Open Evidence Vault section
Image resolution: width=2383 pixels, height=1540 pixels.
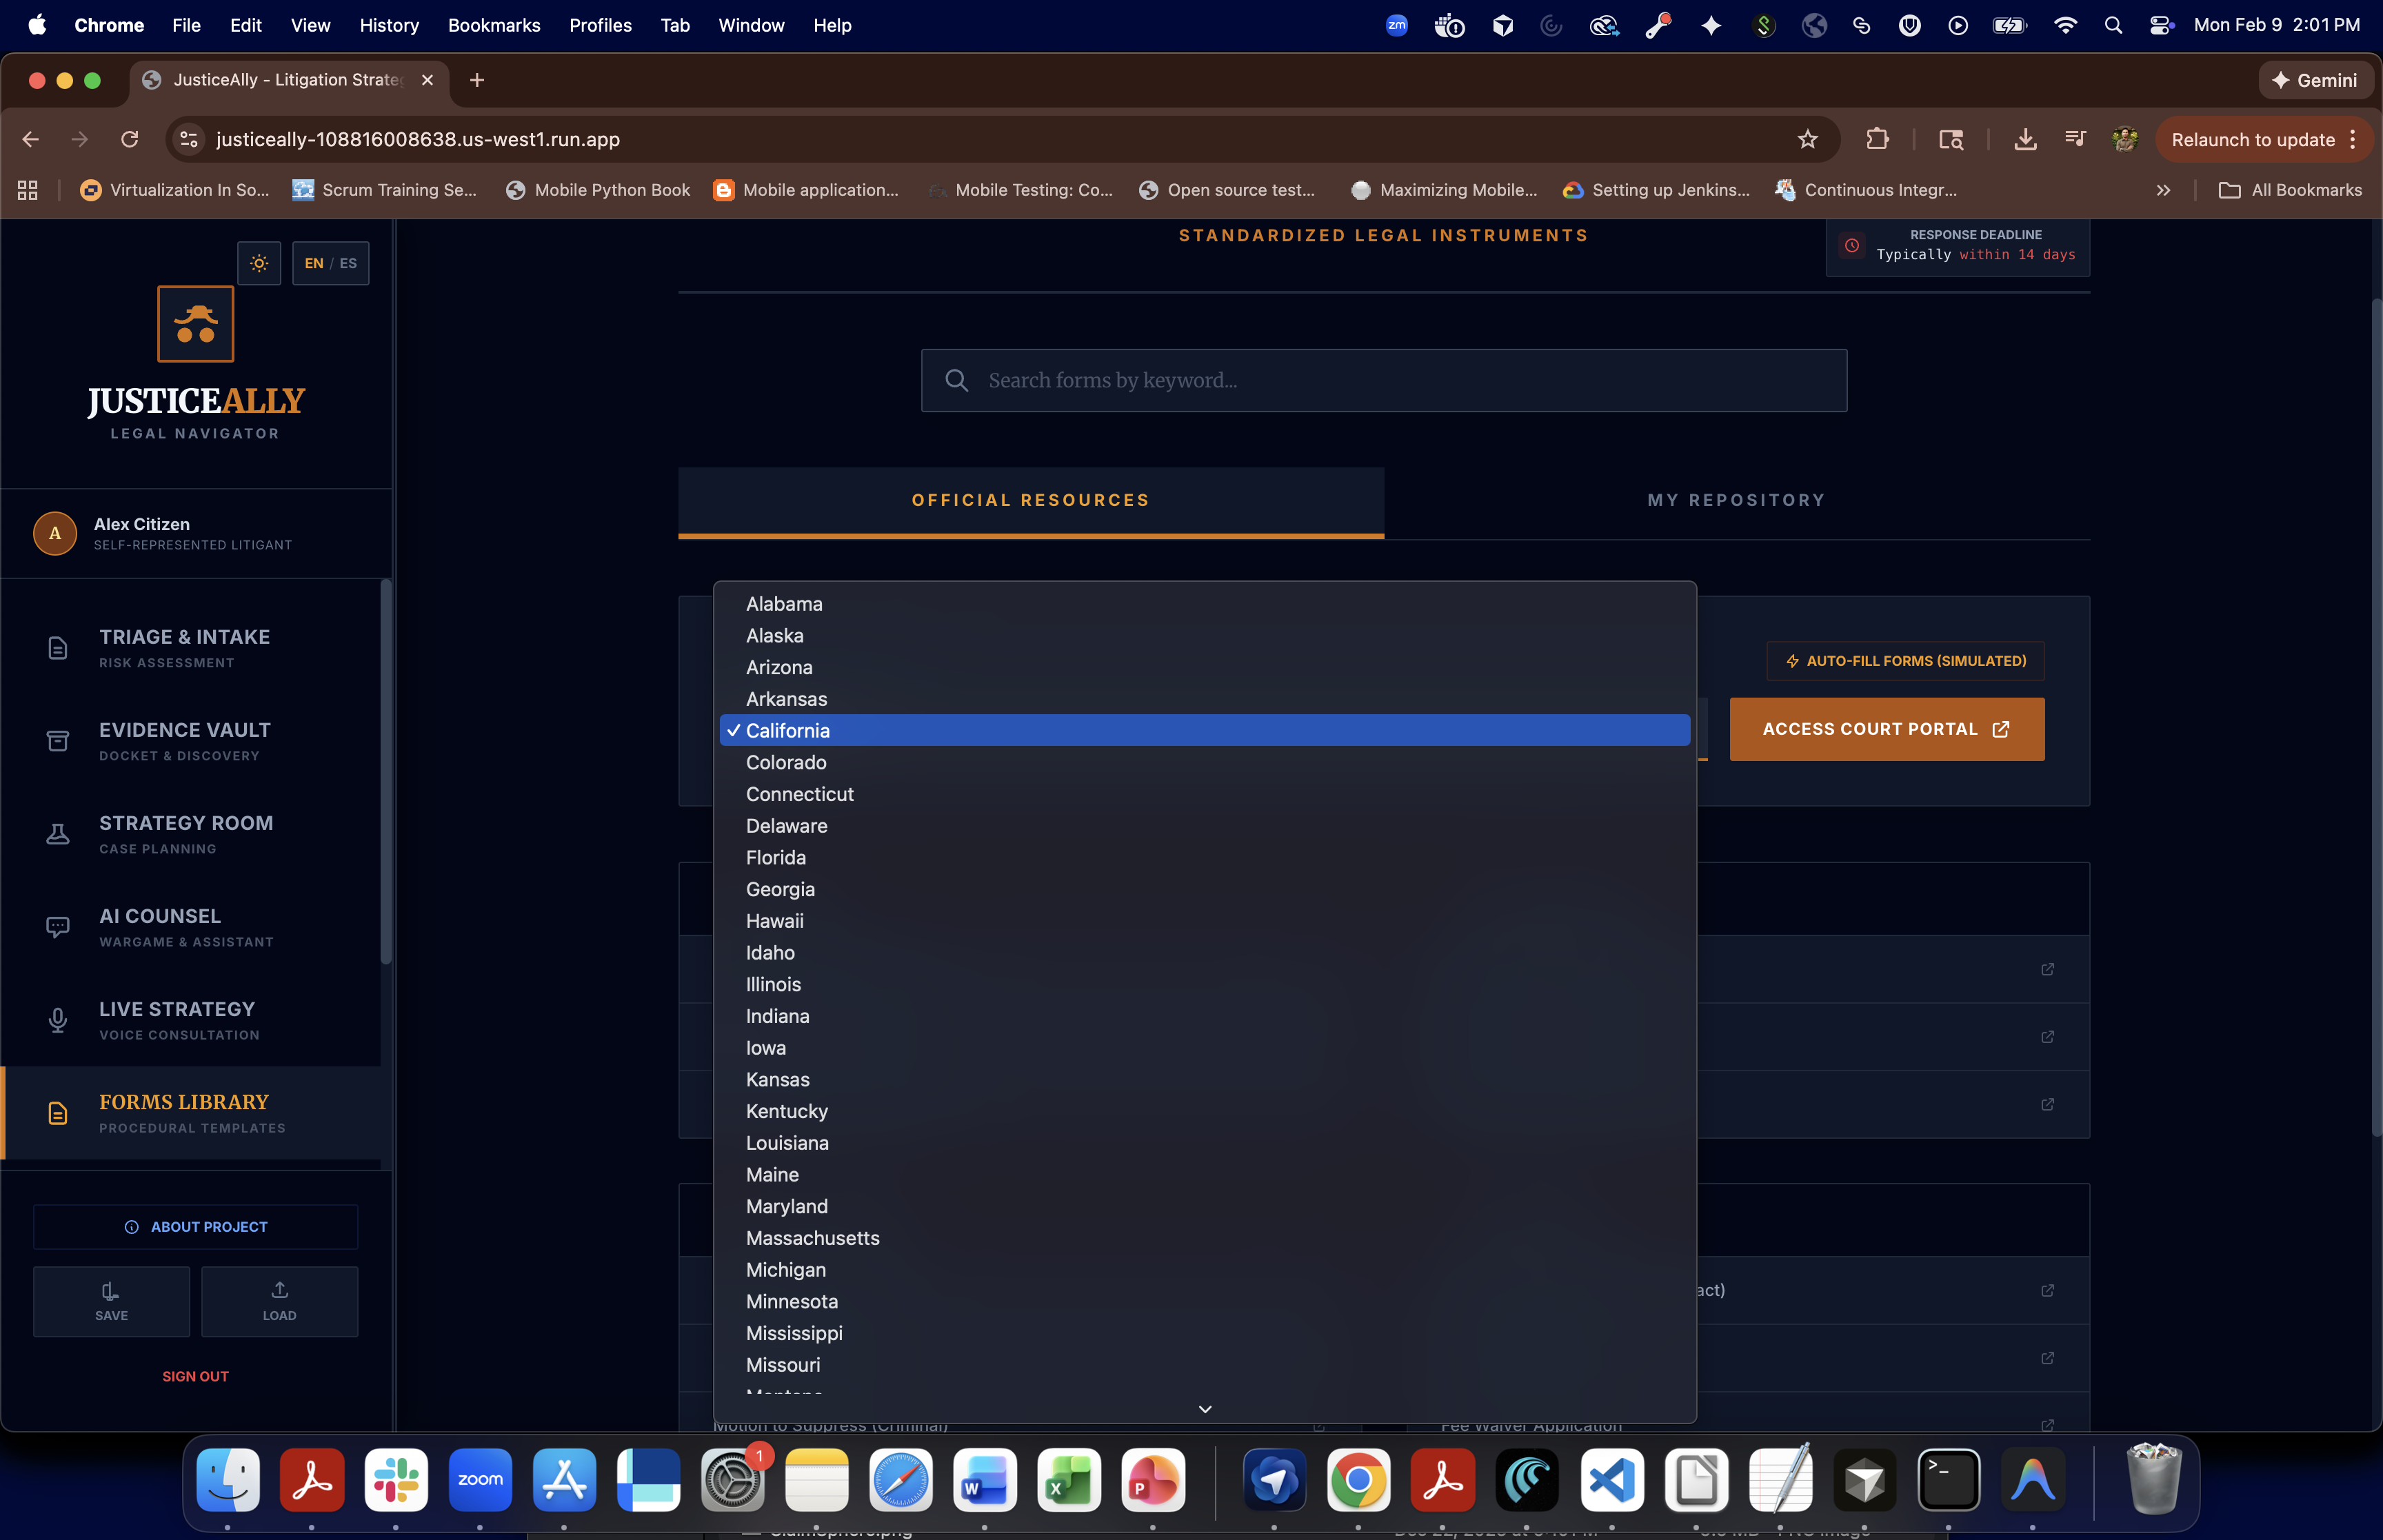(x=185, y=741)
